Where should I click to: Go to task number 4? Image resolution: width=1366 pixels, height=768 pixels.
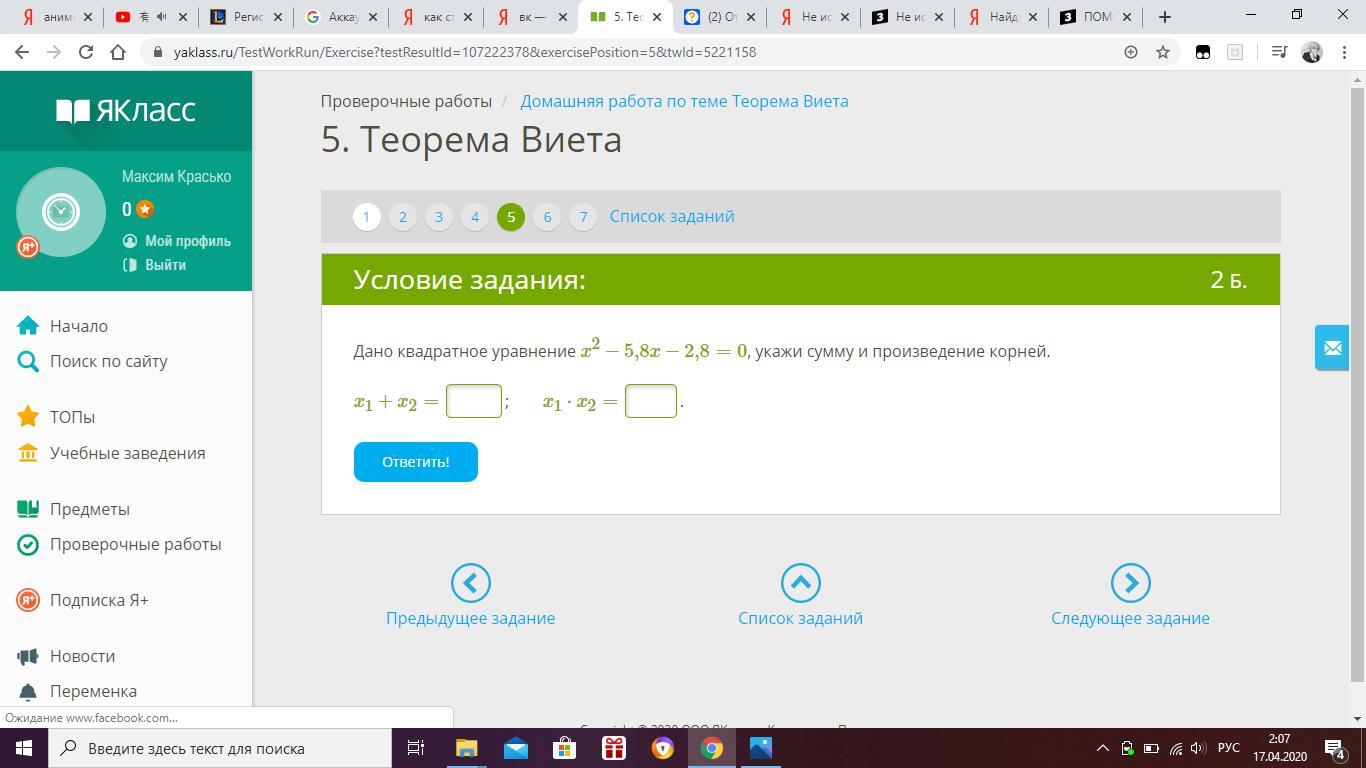(474, 216)
